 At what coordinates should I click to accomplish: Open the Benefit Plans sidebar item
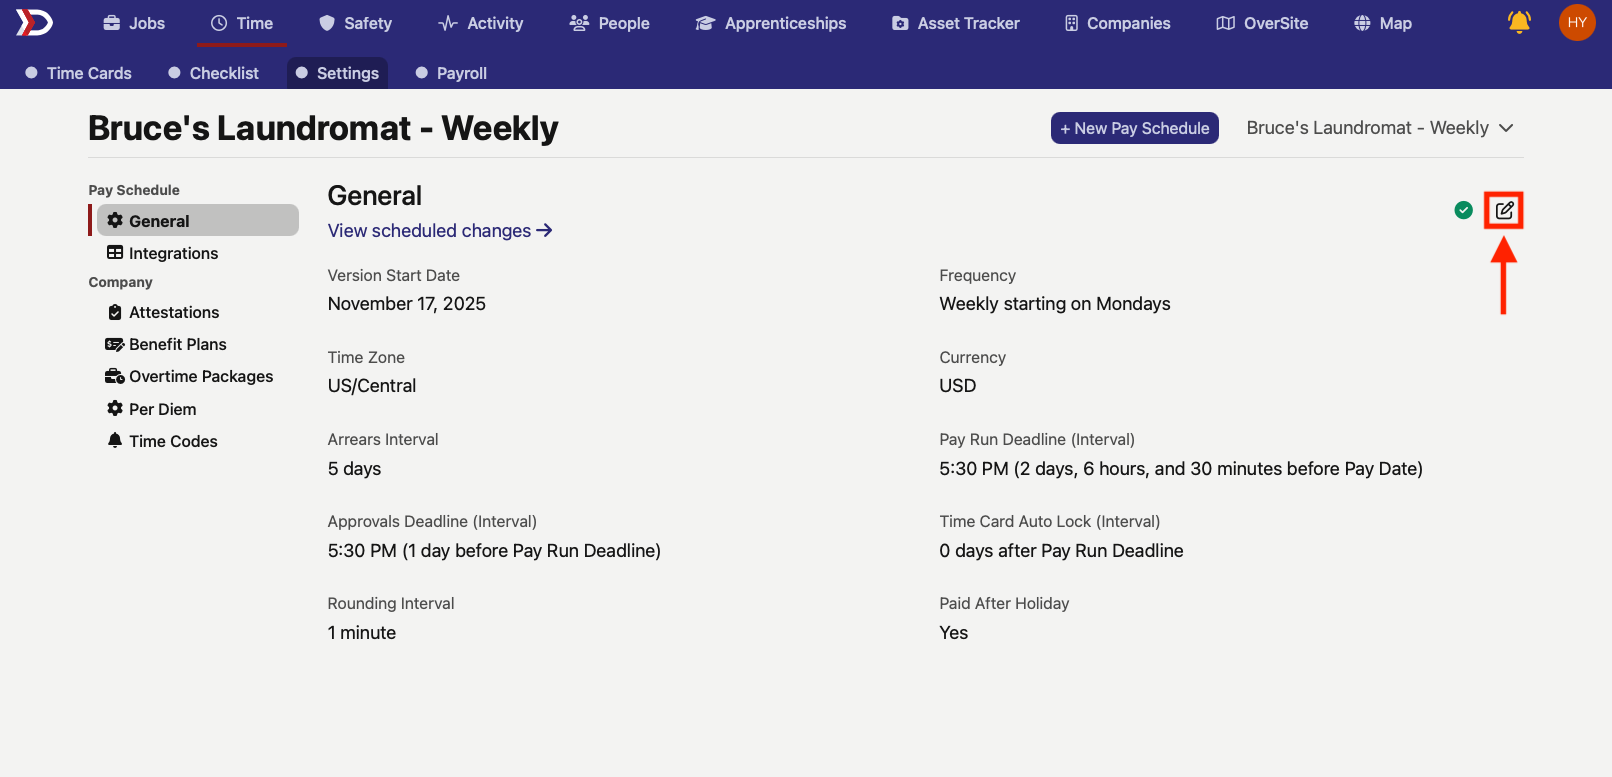(x=167, y=344)
